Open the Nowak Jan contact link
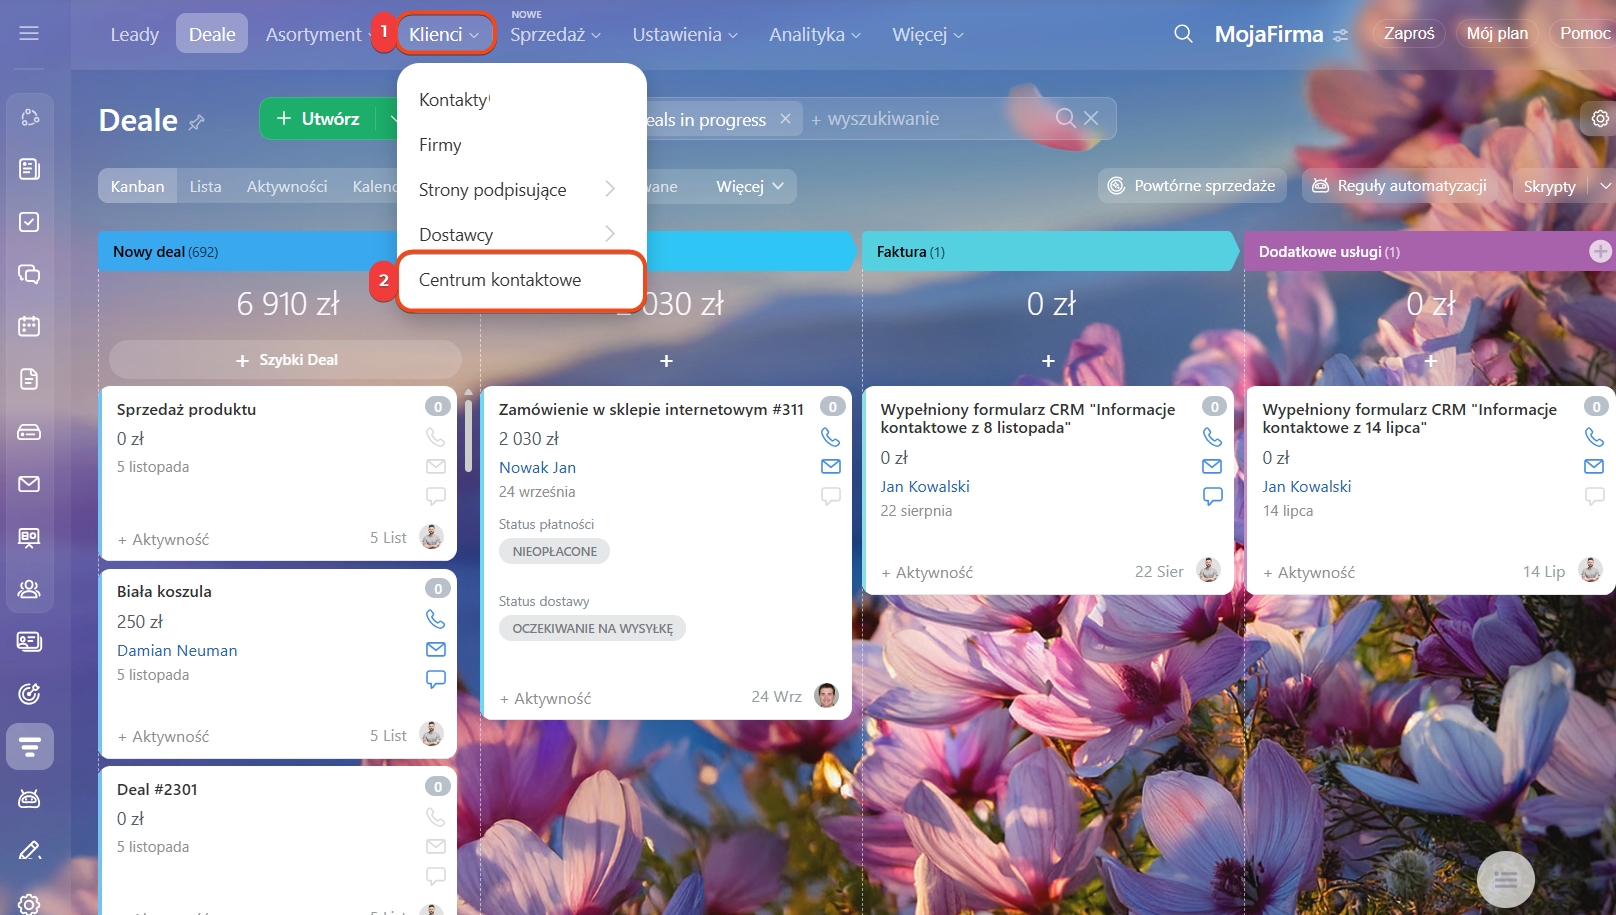This screenshot has height=915, width=1616. [537, 467]
